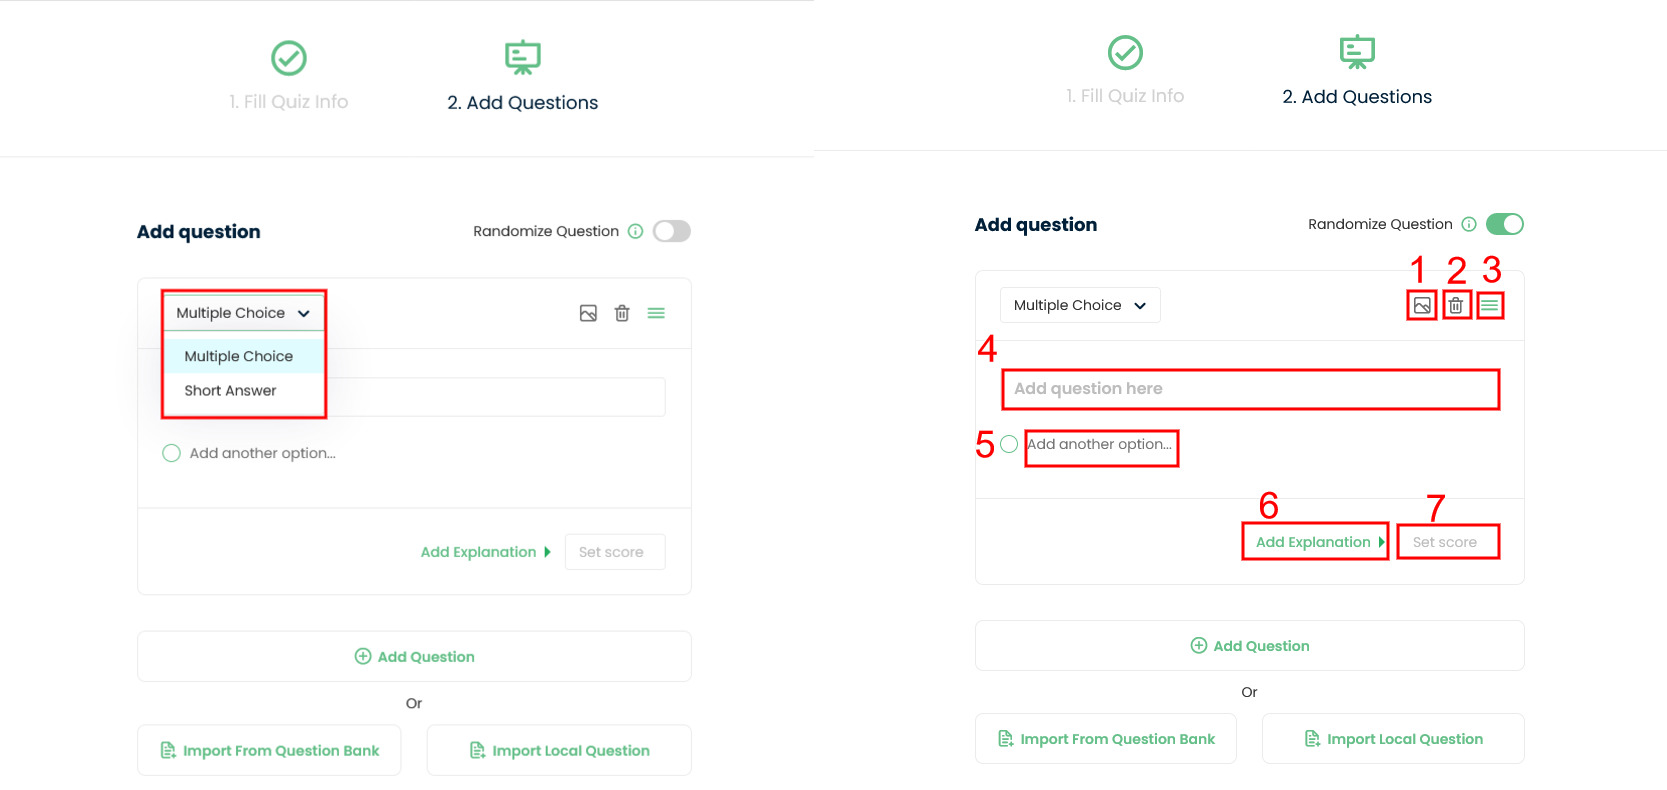
Task: Click the Set score field labeled 7
Action: 1448,542
